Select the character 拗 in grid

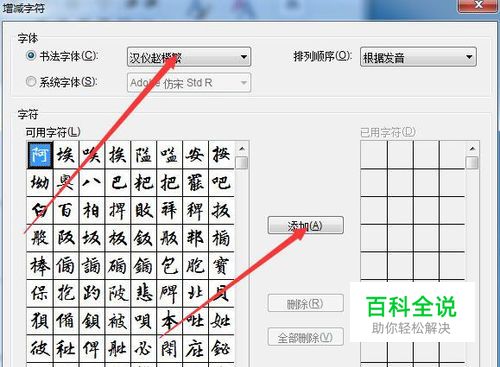point(40,183)
